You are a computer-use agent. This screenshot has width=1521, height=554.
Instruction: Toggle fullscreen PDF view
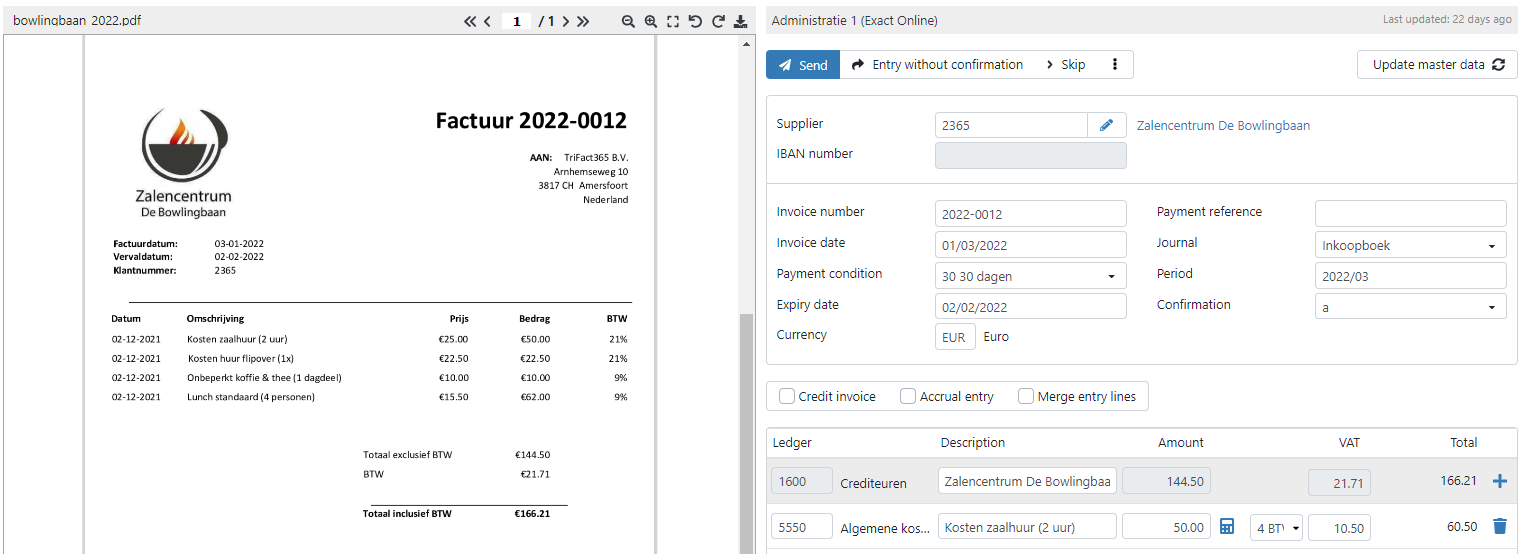[673, 21]
